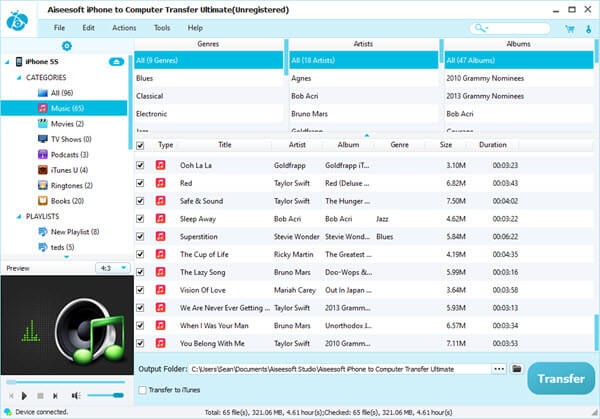Image resolution: width=600 pixels, height=419 pixels.
Task: Select the All (96) category
Action: pos(55,93)
